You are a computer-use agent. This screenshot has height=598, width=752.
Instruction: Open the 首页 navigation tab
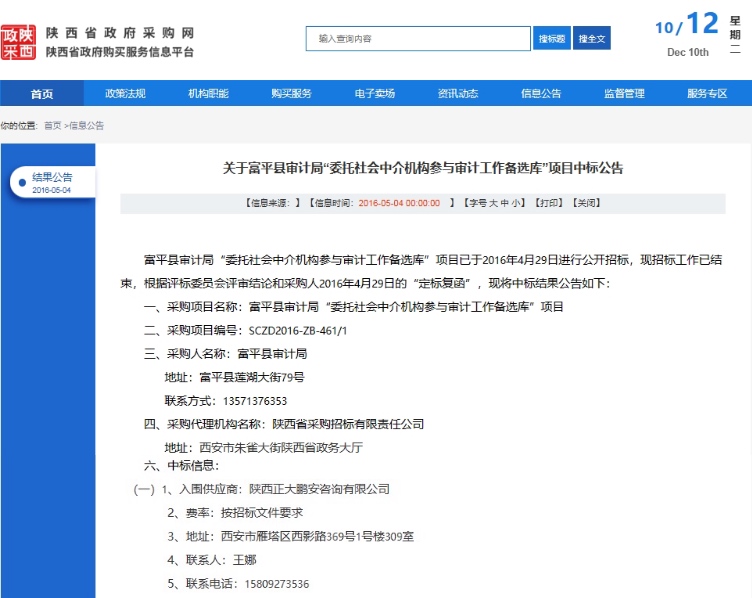(42, 94)
